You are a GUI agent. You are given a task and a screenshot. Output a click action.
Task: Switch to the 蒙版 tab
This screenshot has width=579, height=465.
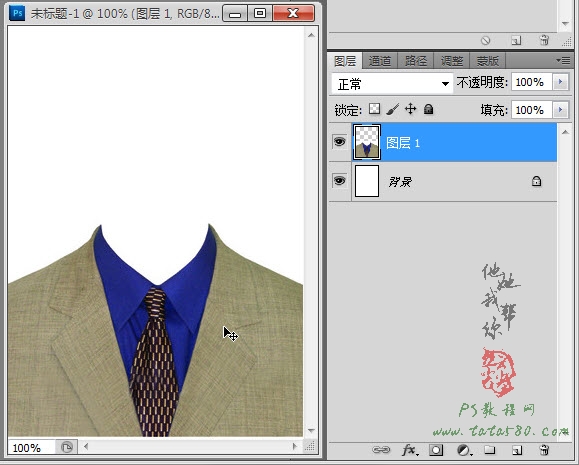point(487,61)
